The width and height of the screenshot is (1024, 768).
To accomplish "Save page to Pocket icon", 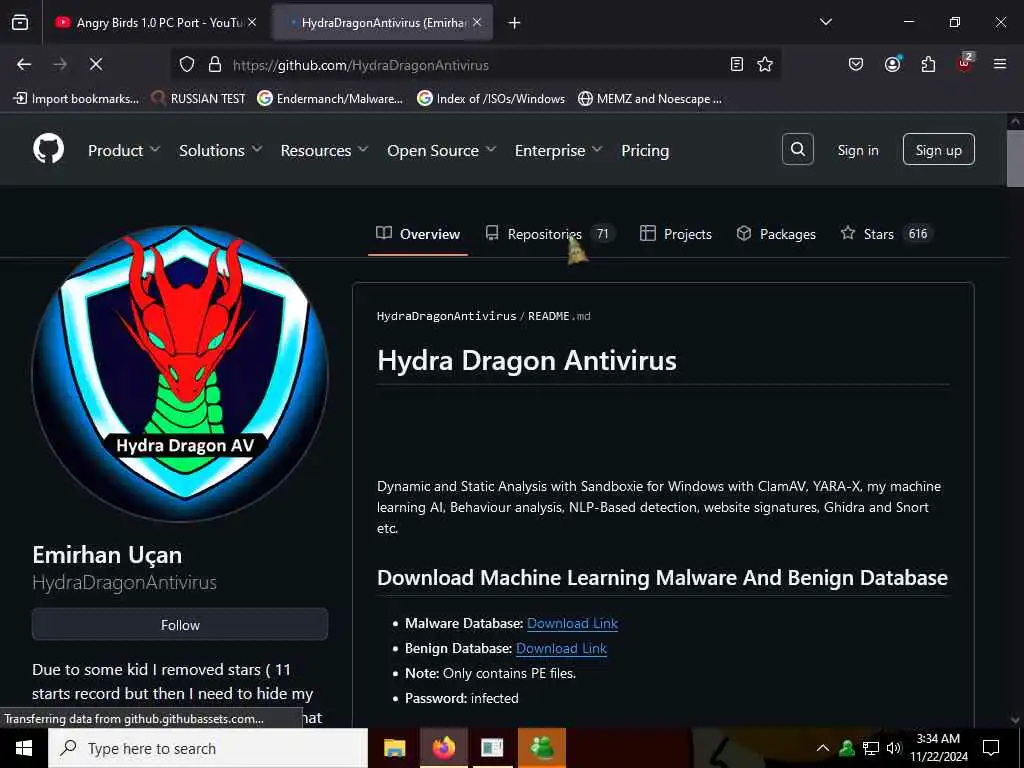I will pos(856,64).
